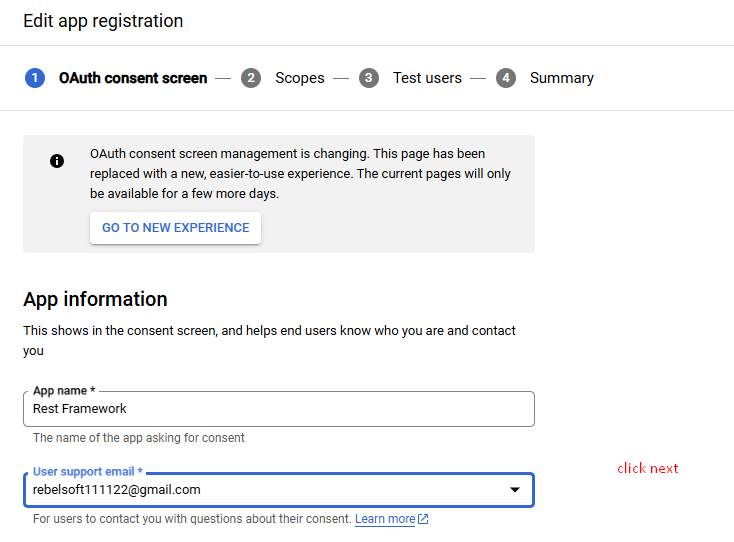Click the Edit app registration page title

[103, 20]
